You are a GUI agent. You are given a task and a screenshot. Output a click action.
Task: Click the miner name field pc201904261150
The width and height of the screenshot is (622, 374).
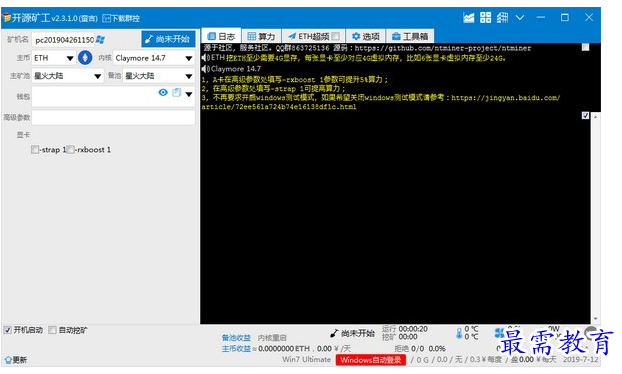click(63, 40)
